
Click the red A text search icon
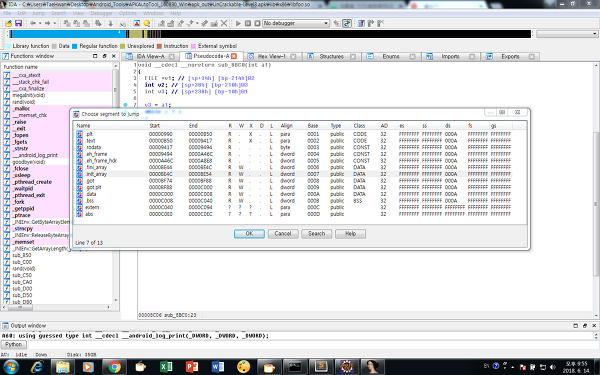point(137,23)
